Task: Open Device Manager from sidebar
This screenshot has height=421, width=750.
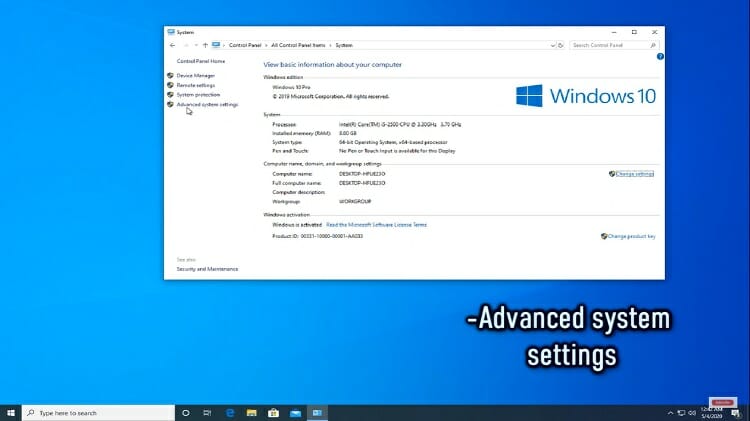Action: click(196, 76)
